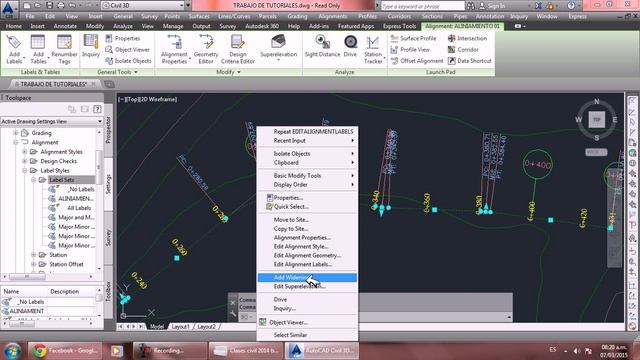
Task: Expand the Station Offset tree node
Action: click(33, 264)
